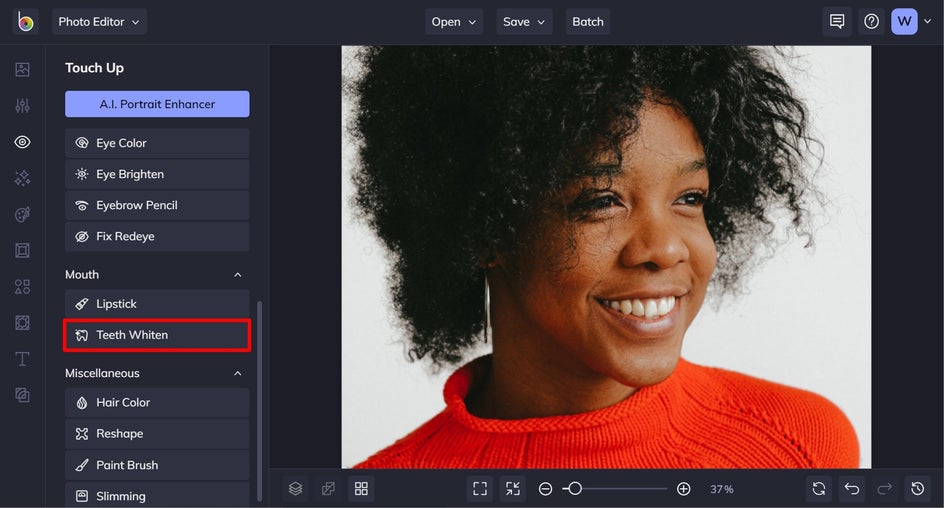Select the Eyebrow Pencil tool

click(x=157, y=205)
